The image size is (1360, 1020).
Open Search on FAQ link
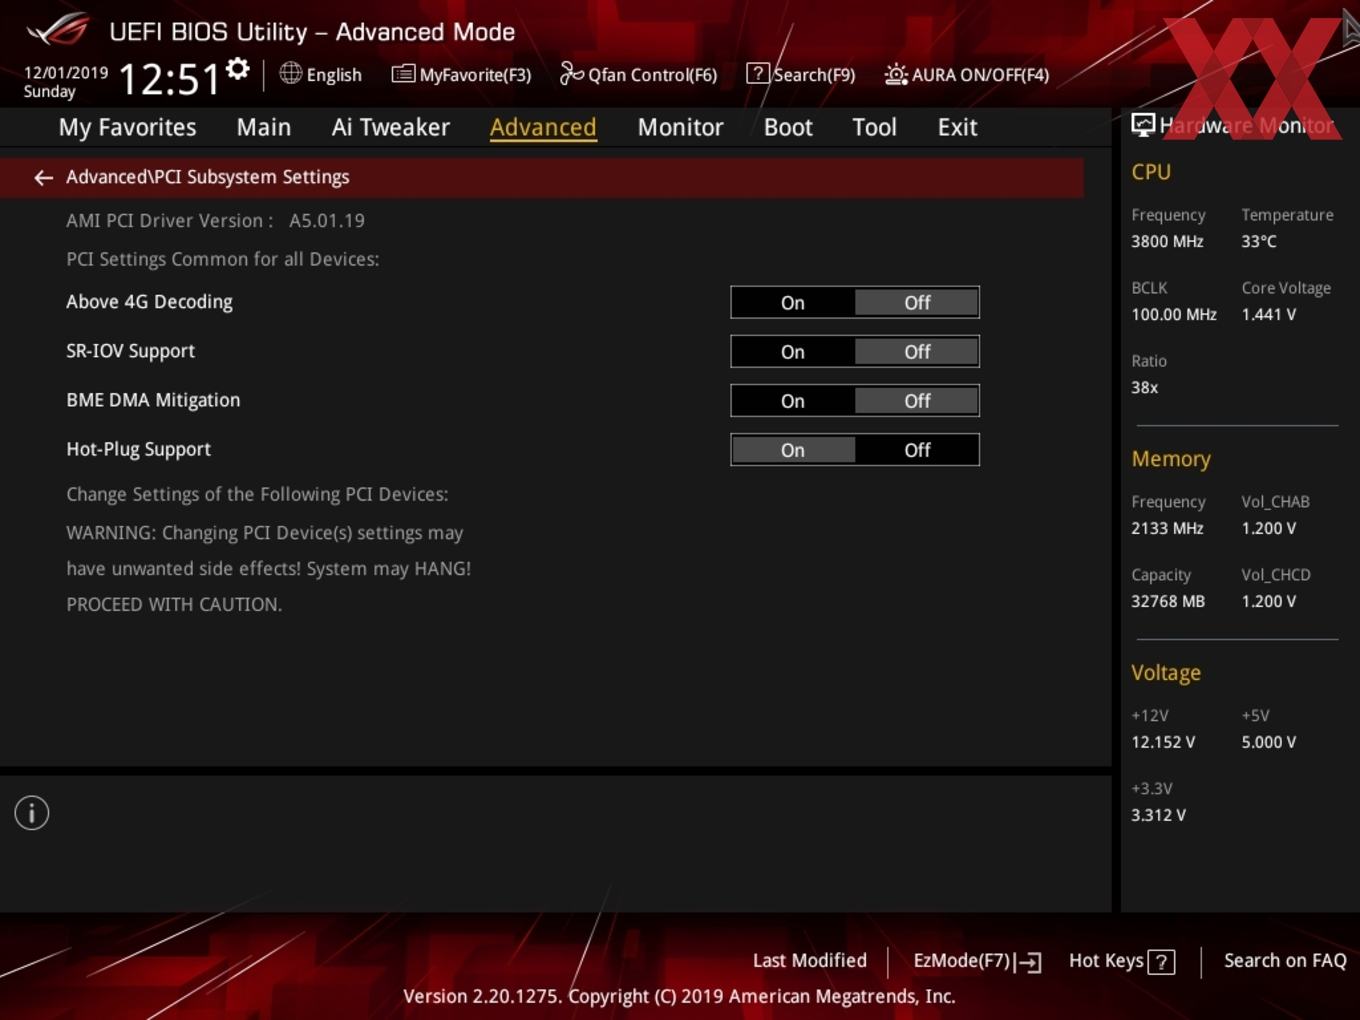1285,961
